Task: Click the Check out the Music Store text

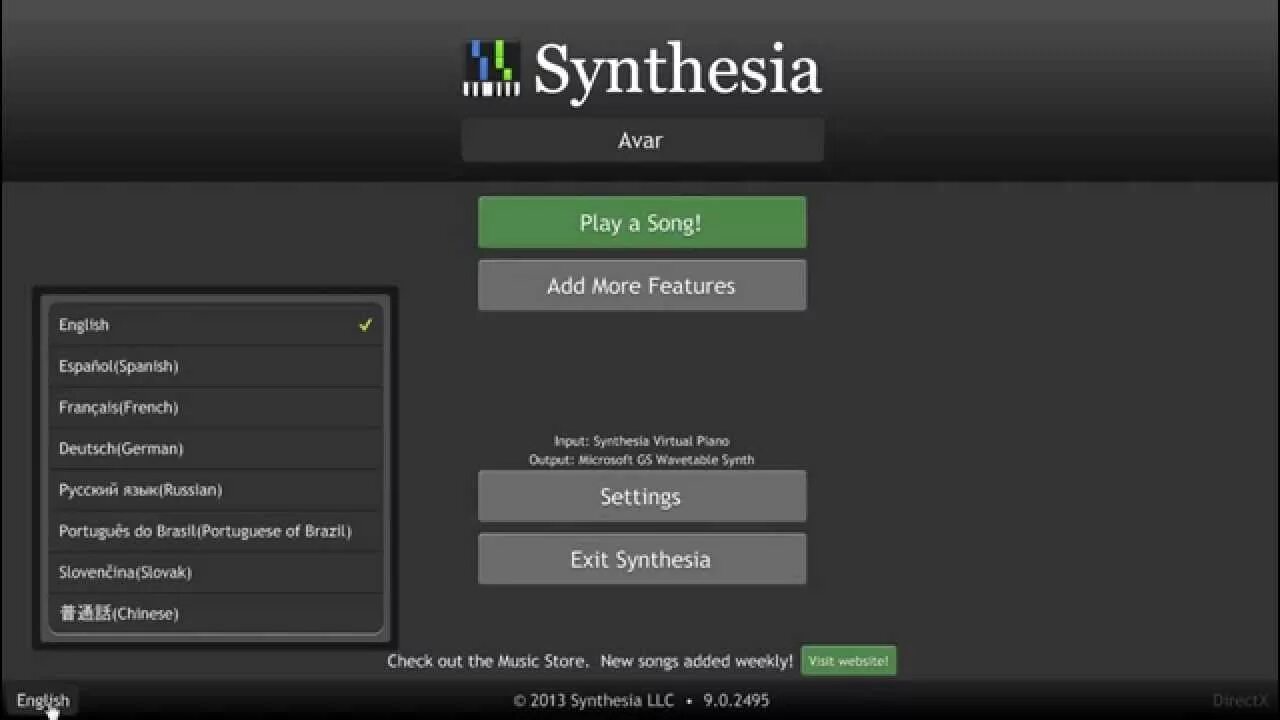Action: [590, 661]
